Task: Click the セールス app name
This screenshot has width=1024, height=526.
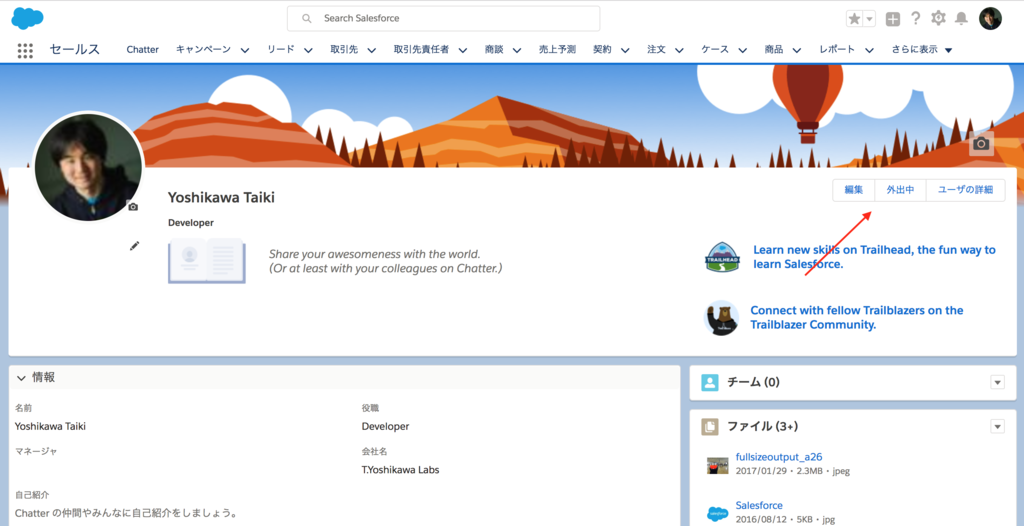Action: [x=74, y=50]
